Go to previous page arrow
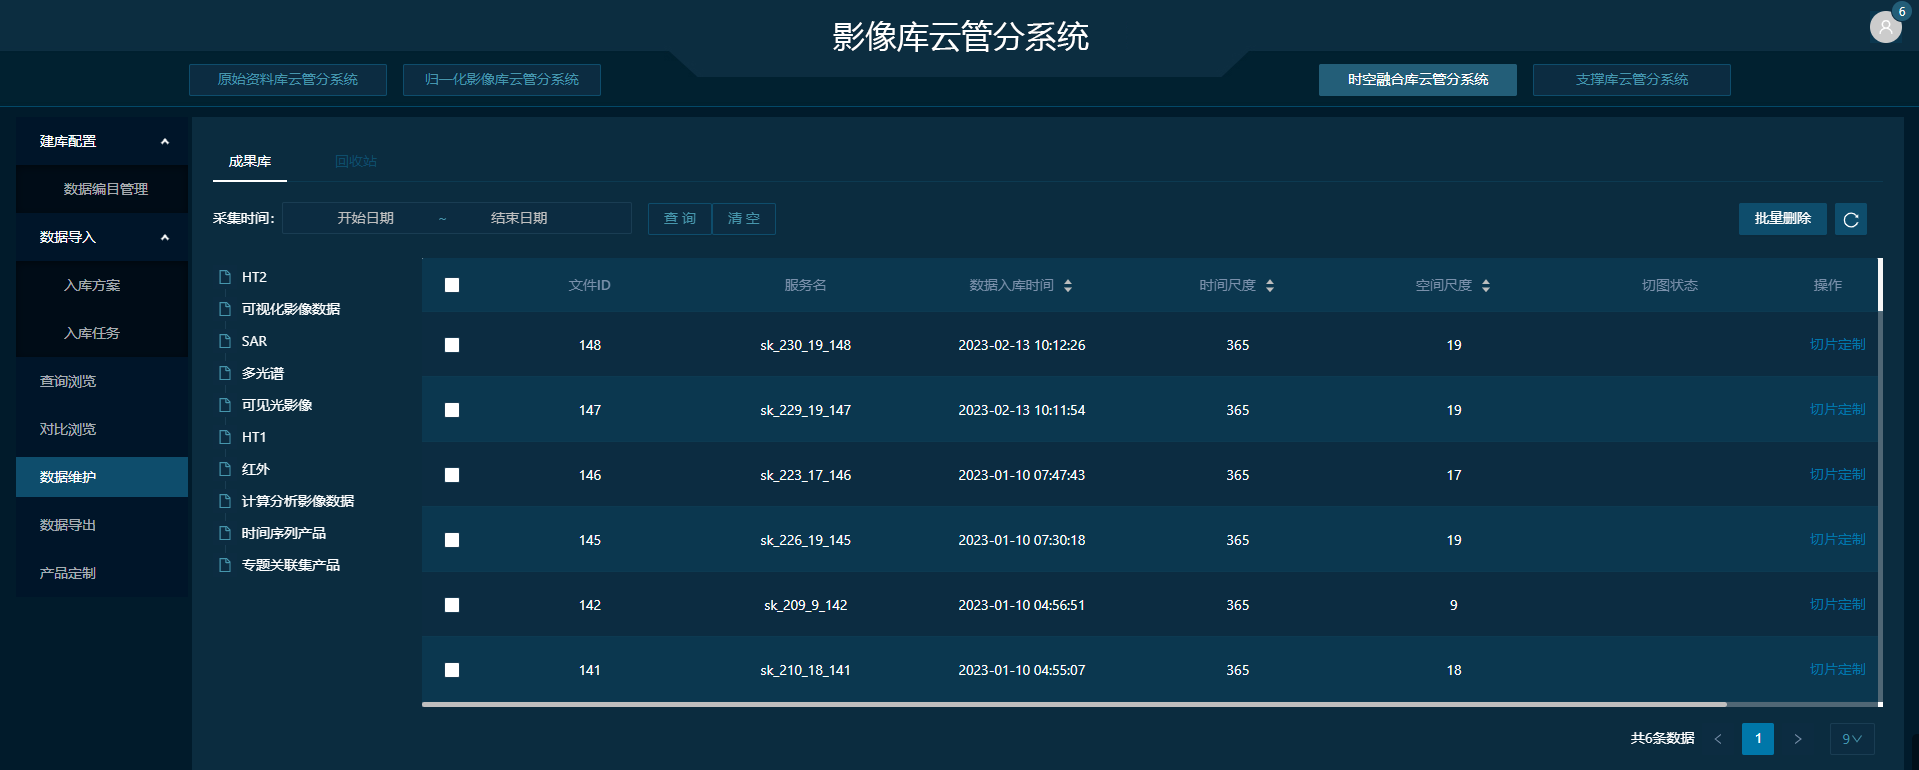 pyautogui.click(x=1718, y=739)
